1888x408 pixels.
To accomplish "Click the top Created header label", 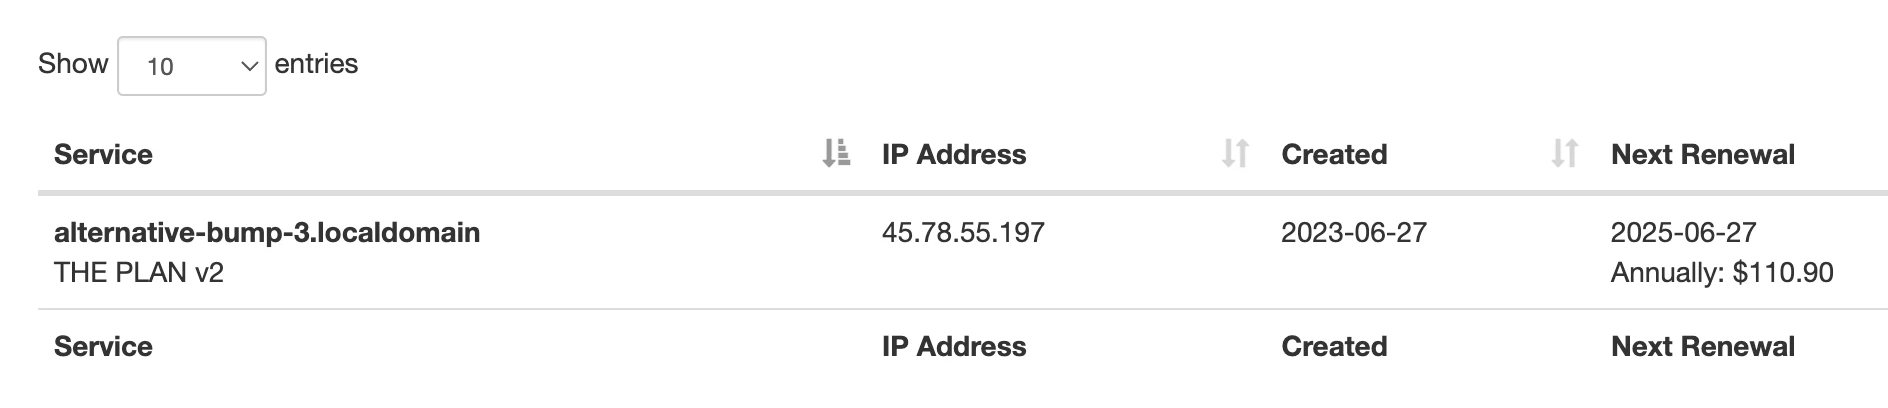I will (x=1333, y=154).
